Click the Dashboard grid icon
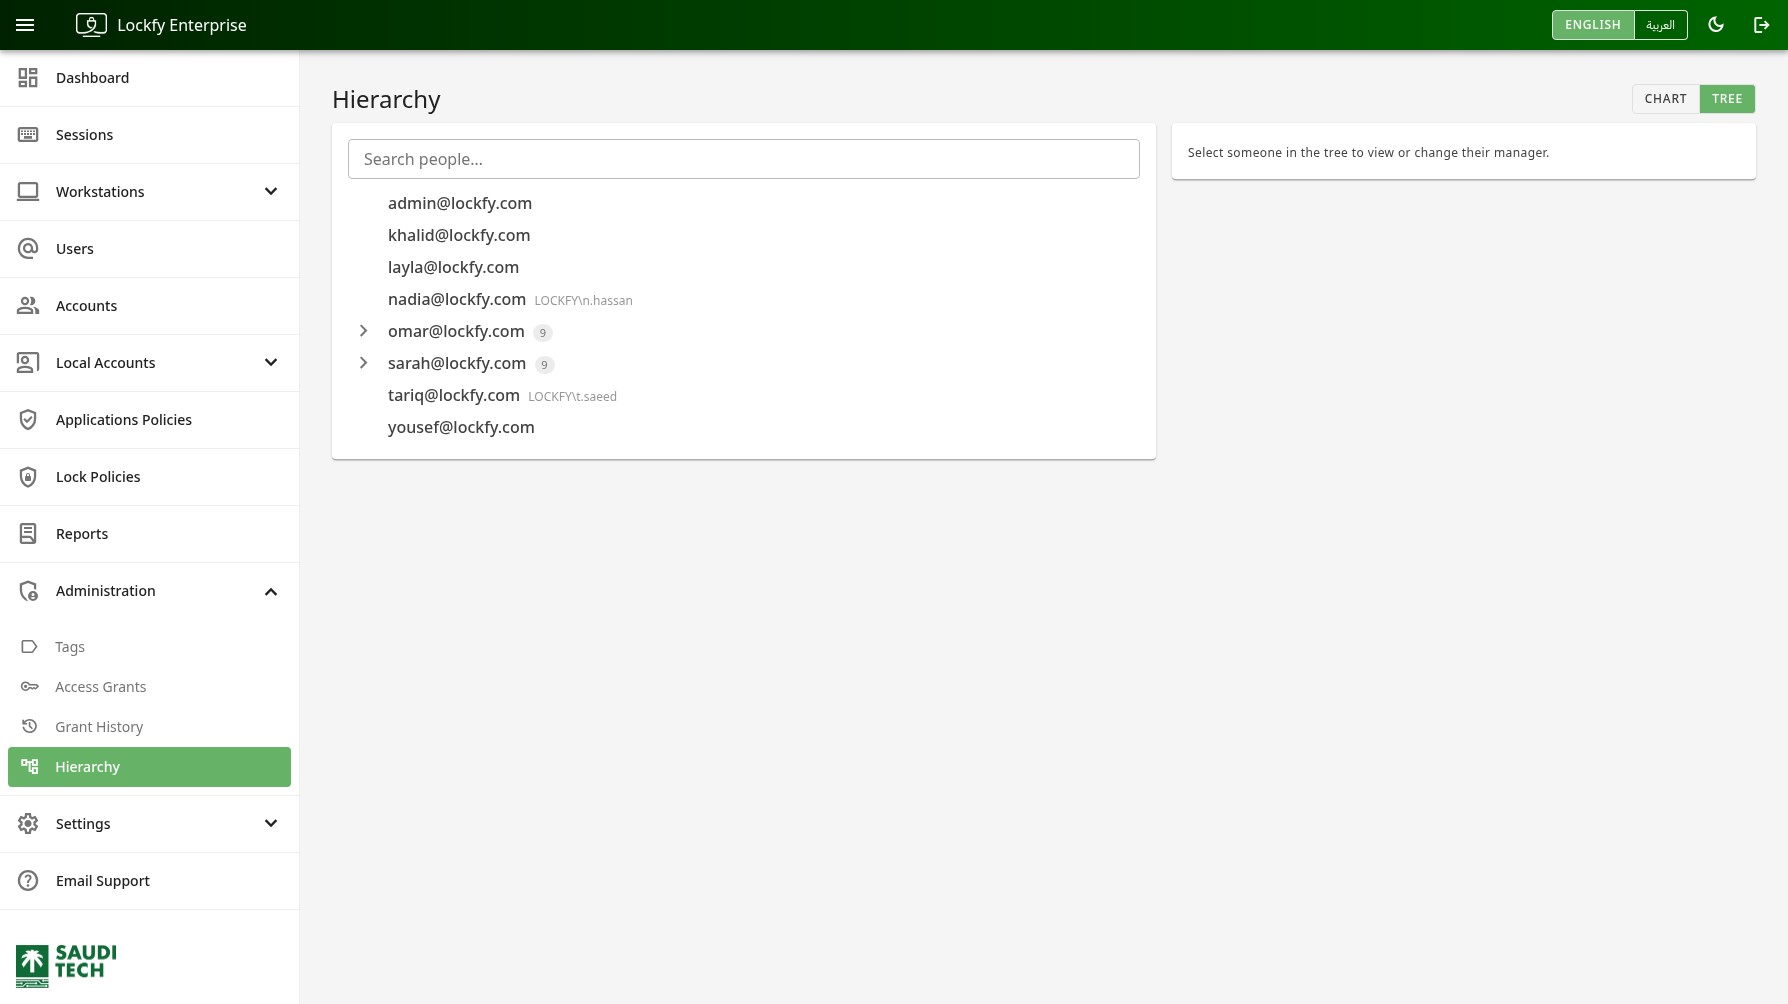This screenshot has width=1788, height=1004. point(28,78)
